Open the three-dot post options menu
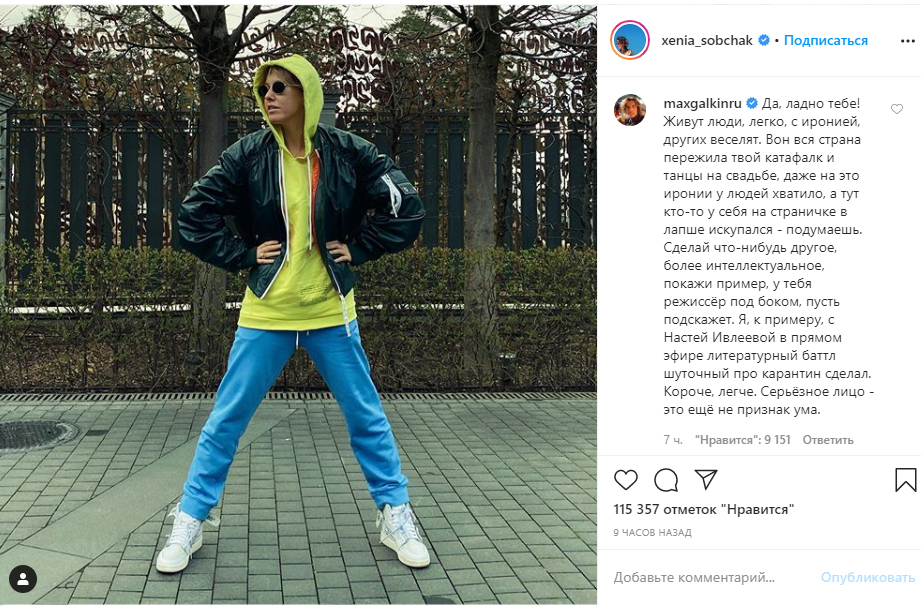Viewport: 921px width, 614px height. (907, 41)
